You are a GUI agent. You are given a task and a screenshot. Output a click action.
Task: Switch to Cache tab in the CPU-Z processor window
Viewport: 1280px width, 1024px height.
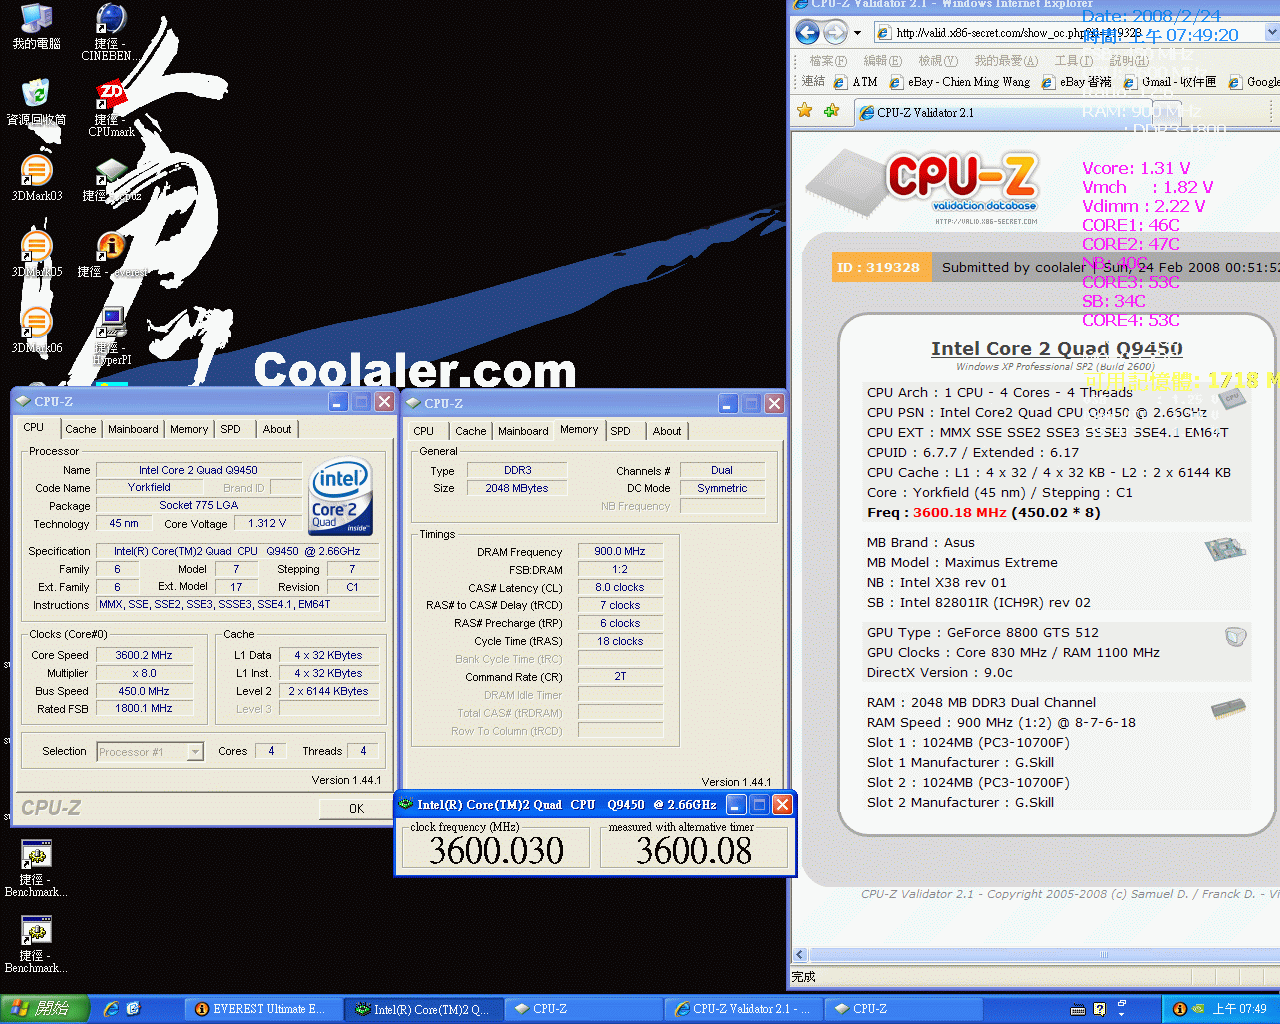tap(81, 429)
